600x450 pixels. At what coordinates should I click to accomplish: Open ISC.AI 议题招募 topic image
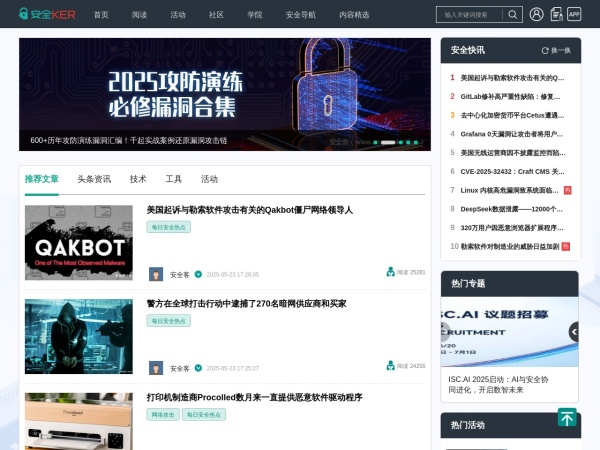click(x=509, y=332)
